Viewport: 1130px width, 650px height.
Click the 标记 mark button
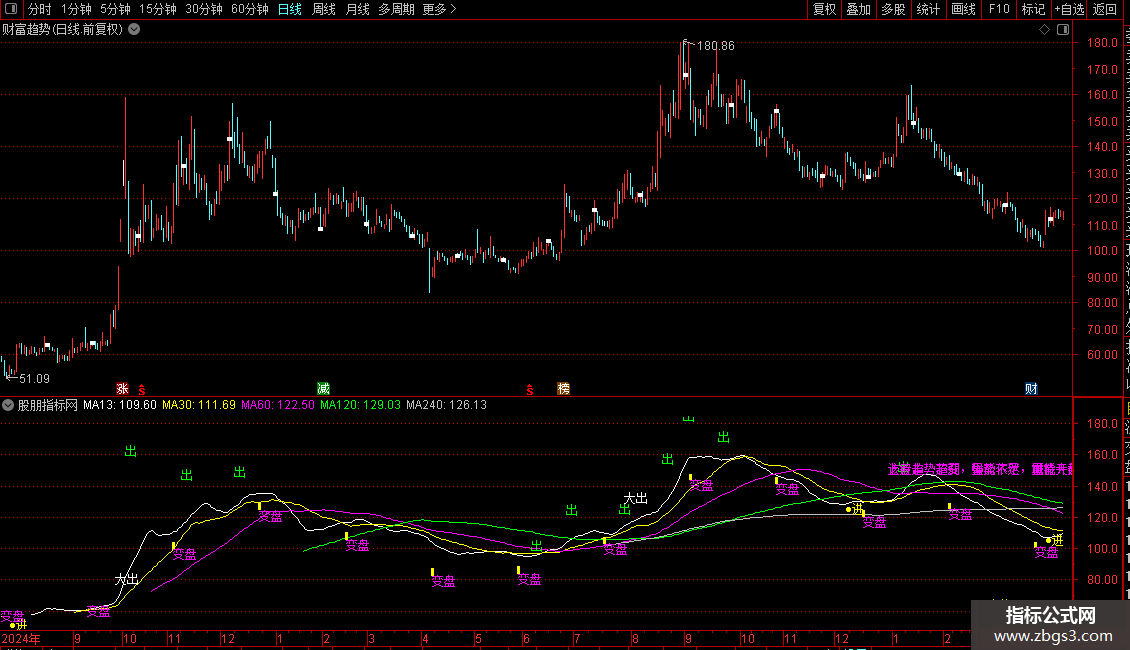click(1033, 9)
